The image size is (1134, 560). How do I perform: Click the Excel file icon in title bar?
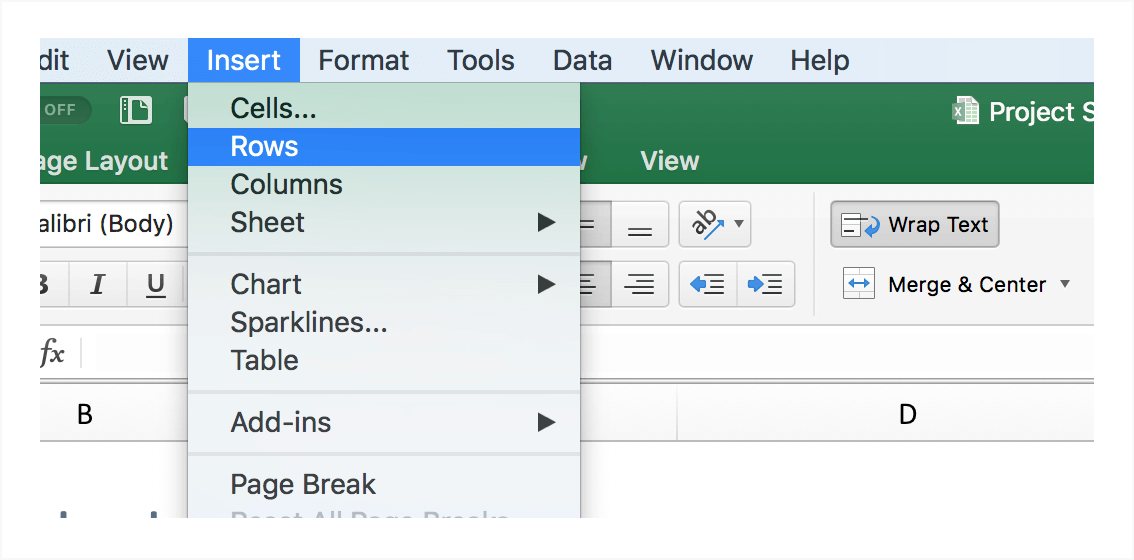tap(965, 111)
